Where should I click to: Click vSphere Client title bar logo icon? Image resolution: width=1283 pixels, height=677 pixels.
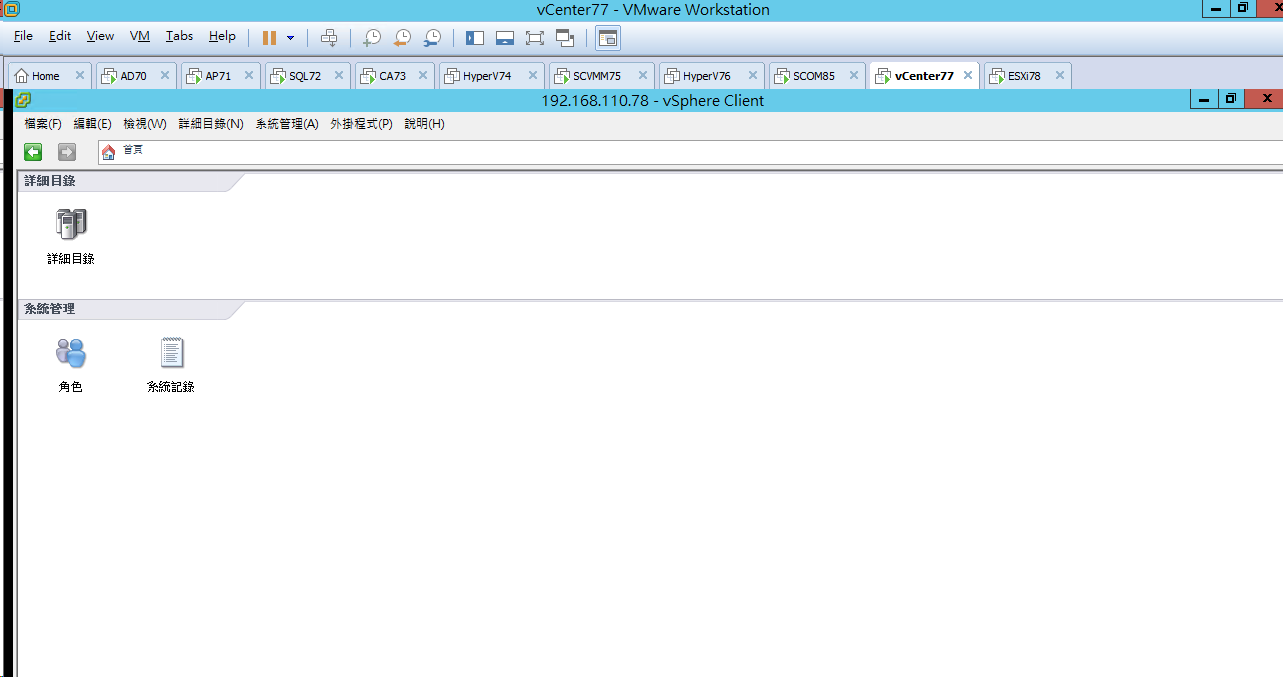[x=23, y=100]
